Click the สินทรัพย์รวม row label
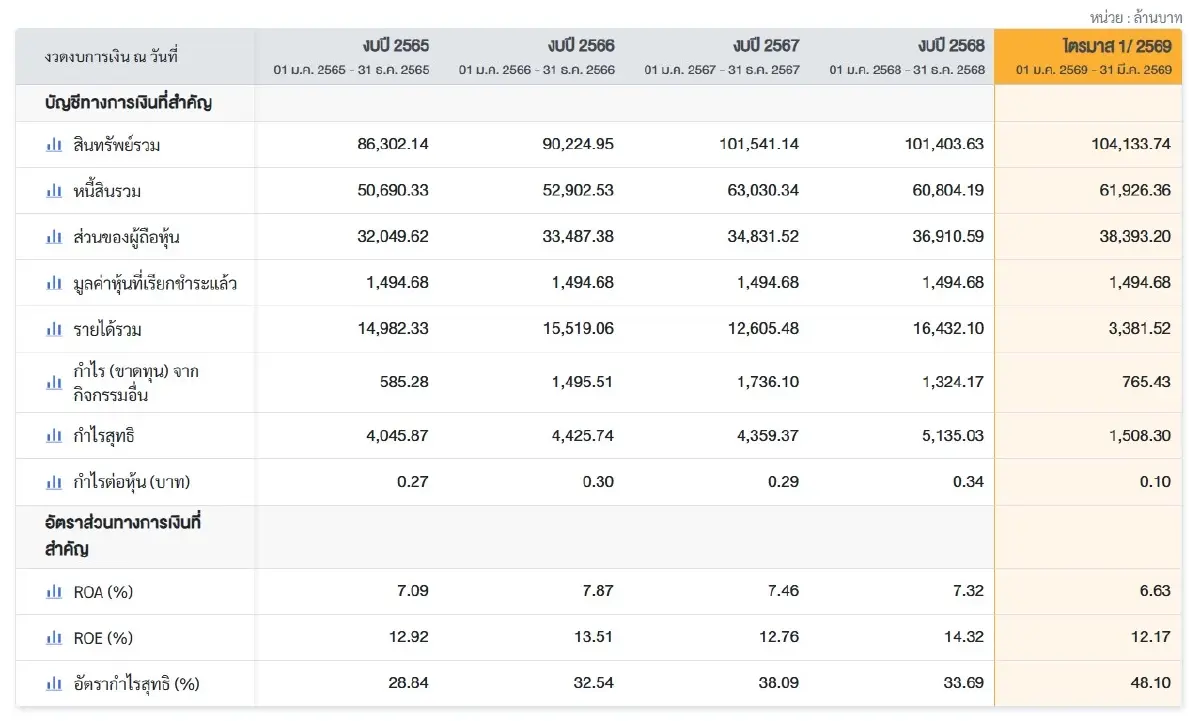Image resolution: width=1200 pixels, height=721 pixels. [117, 145]
